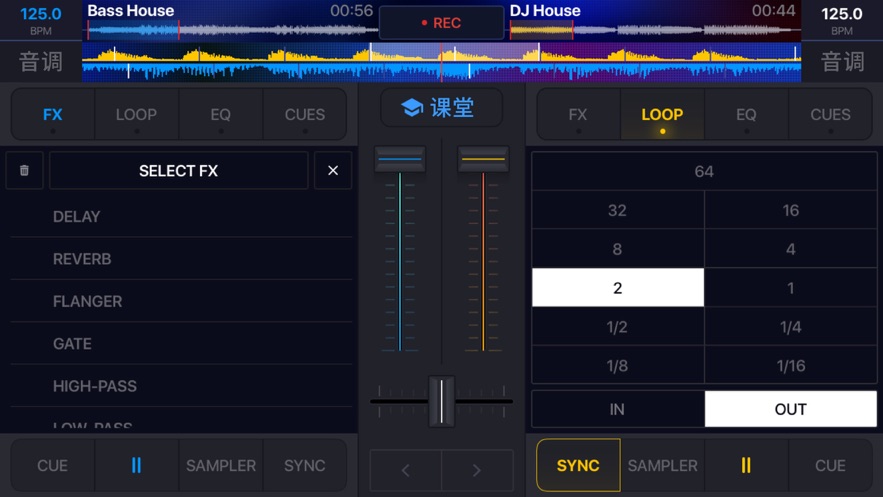Open the classroom lessons button

pyautogui.click(x=441, y=108)
